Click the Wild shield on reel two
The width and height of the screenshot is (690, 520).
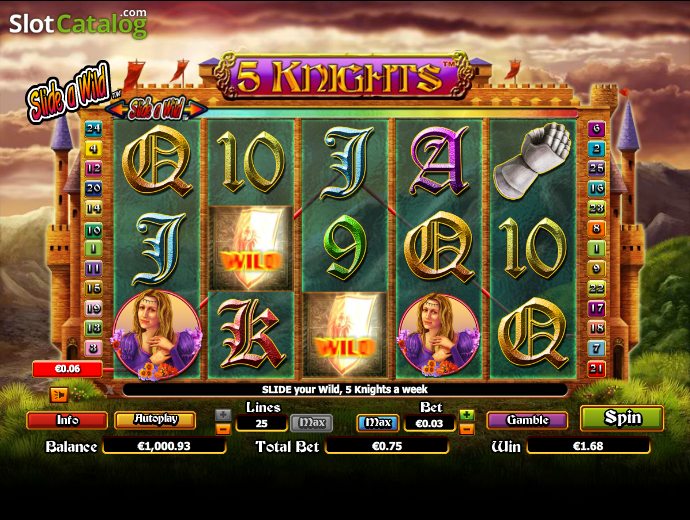click(250, 249)
